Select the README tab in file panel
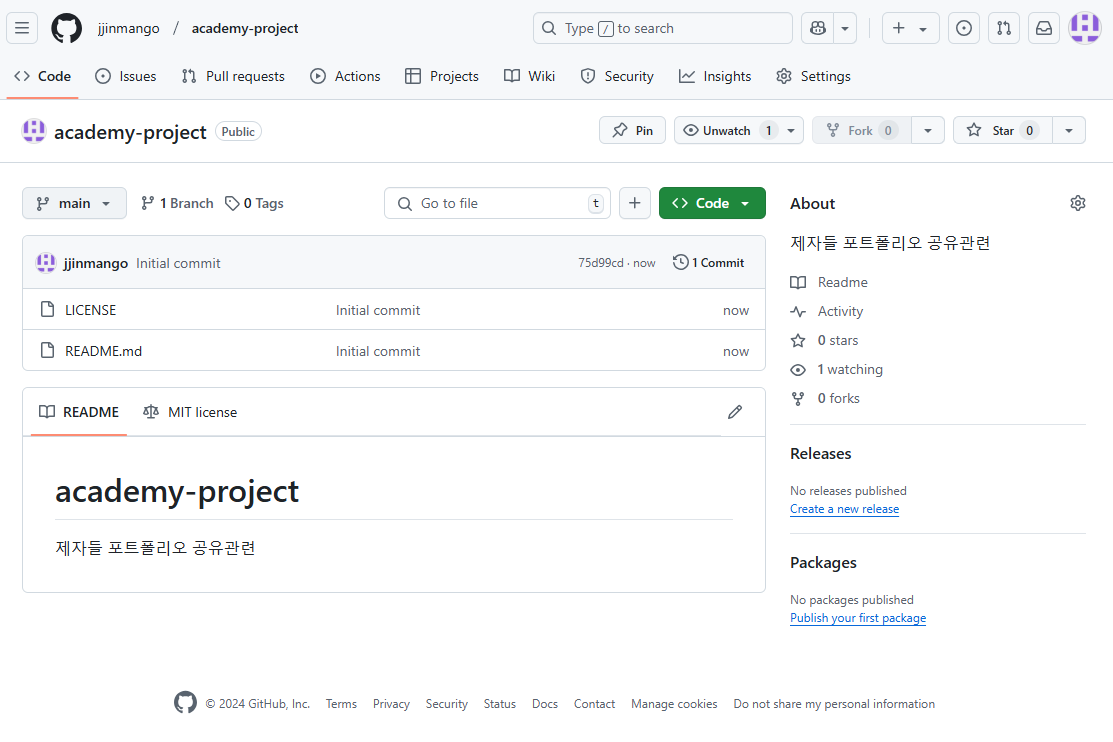The image size is (1113, 742). coord(79,412)
